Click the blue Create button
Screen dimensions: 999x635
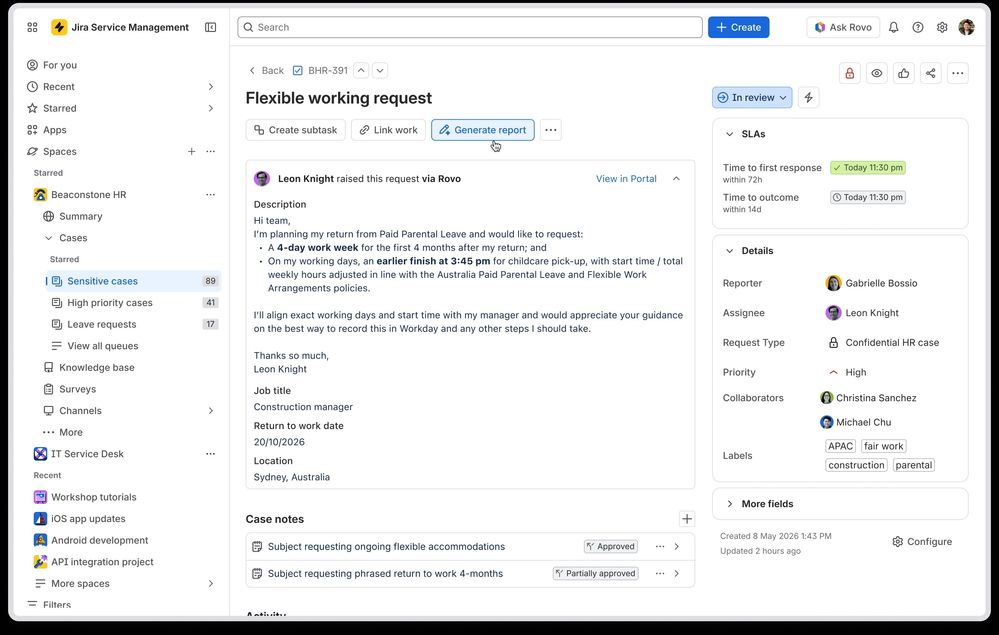coord(738,27)
